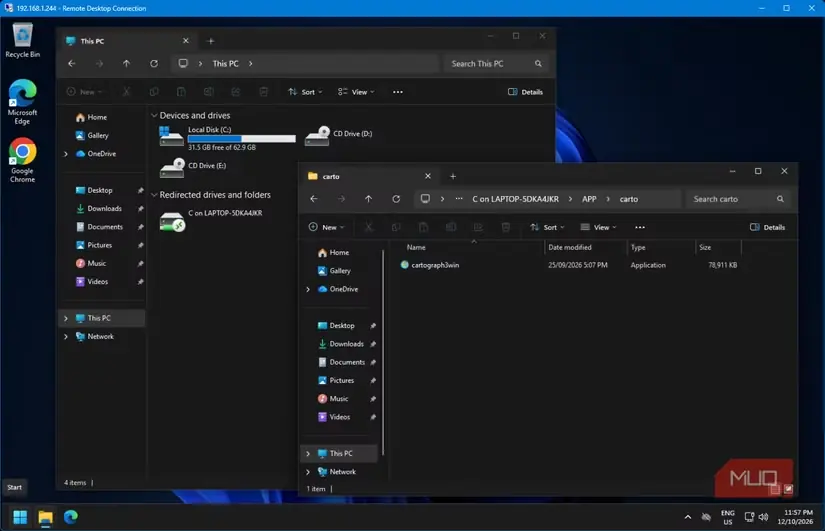Go up one folder in carto window

368,199
